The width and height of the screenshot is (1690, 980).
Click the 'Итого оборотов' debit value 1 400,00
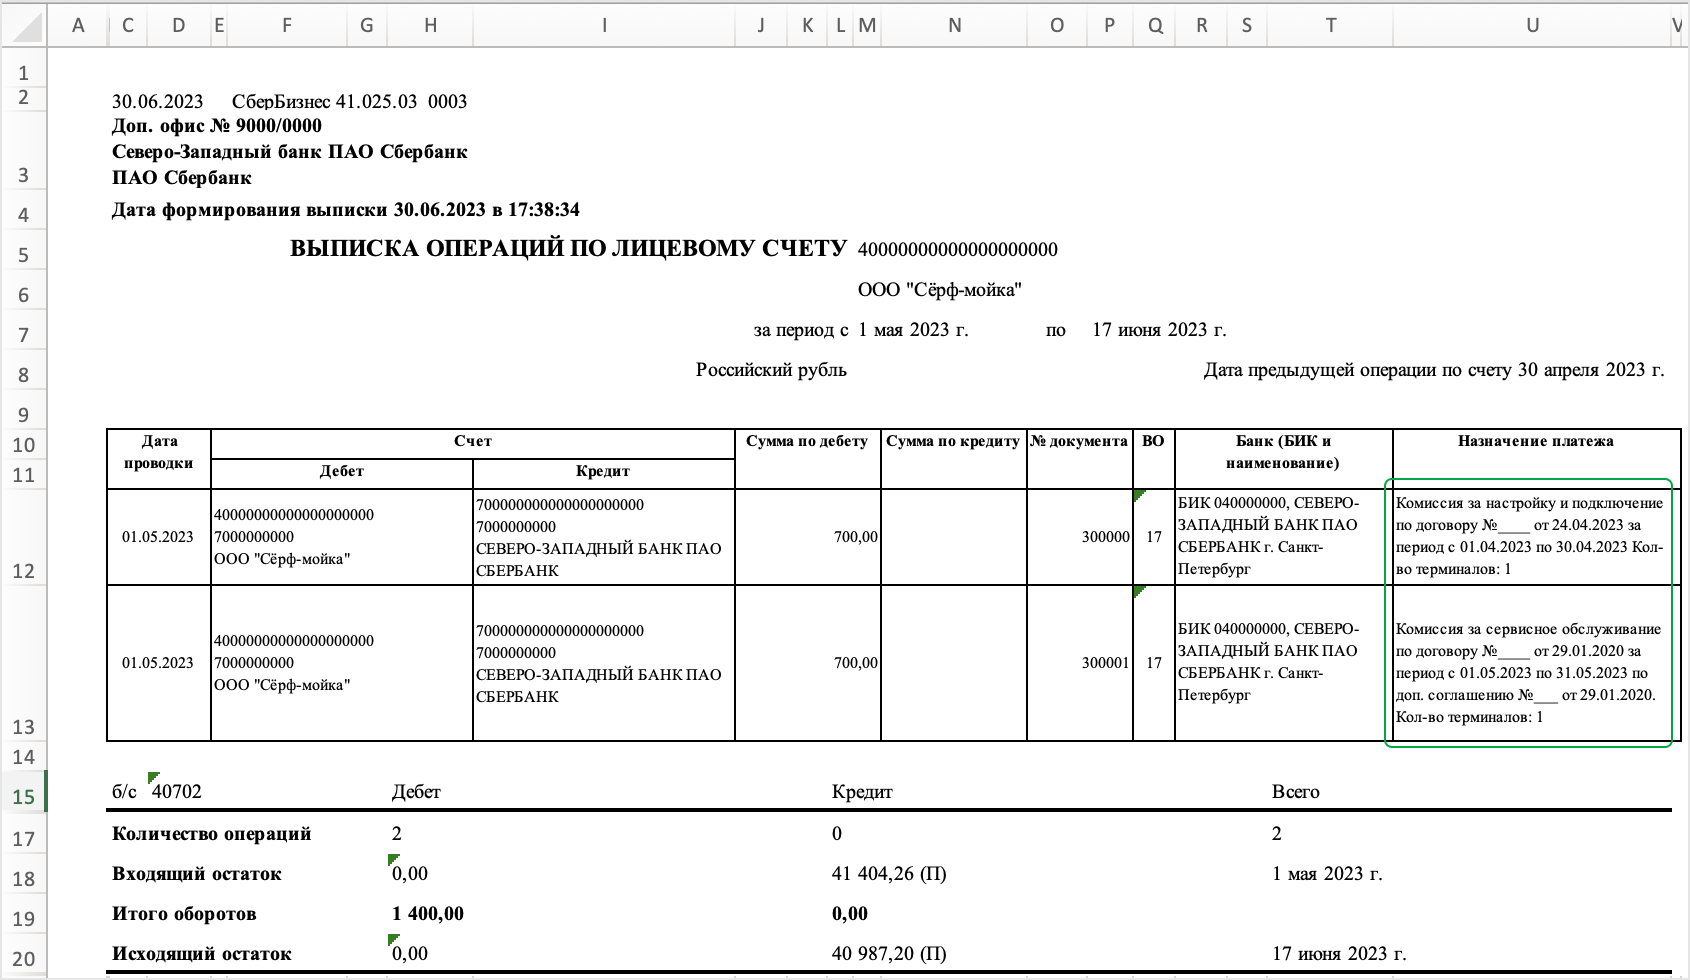click(x=428, y=913)
